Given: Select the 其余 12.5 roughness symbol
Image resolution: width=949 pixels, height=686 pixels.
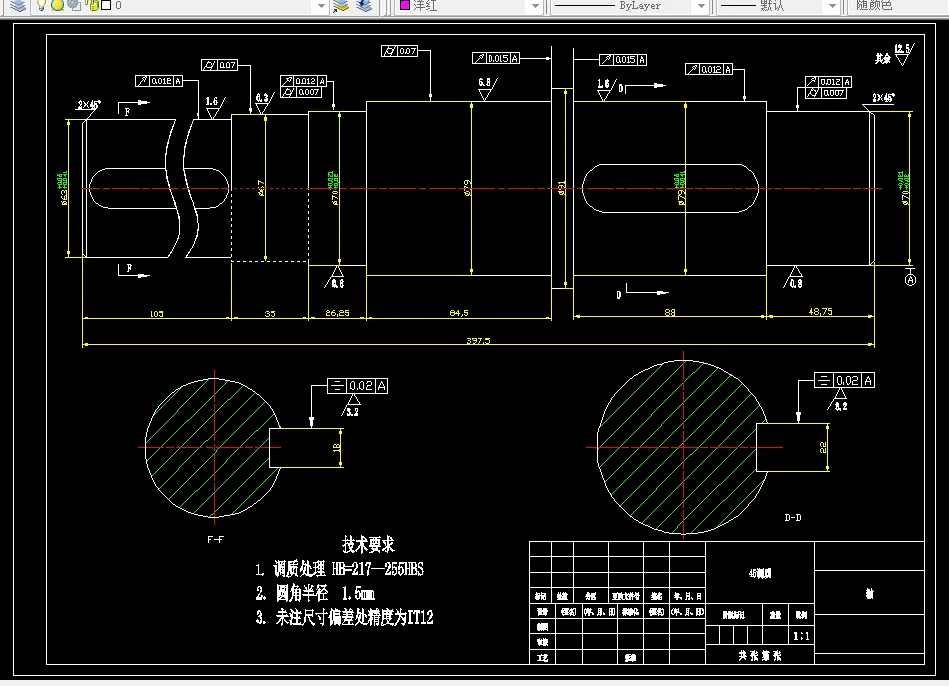Looking at the screenshot, I should coord(895,55).
